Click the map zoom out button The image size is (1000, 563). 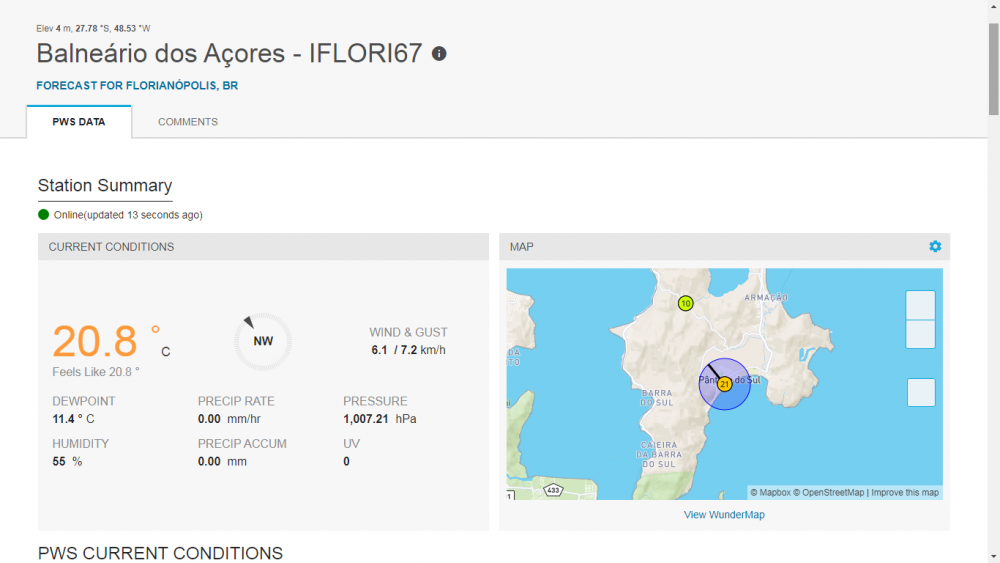[920, 334]
